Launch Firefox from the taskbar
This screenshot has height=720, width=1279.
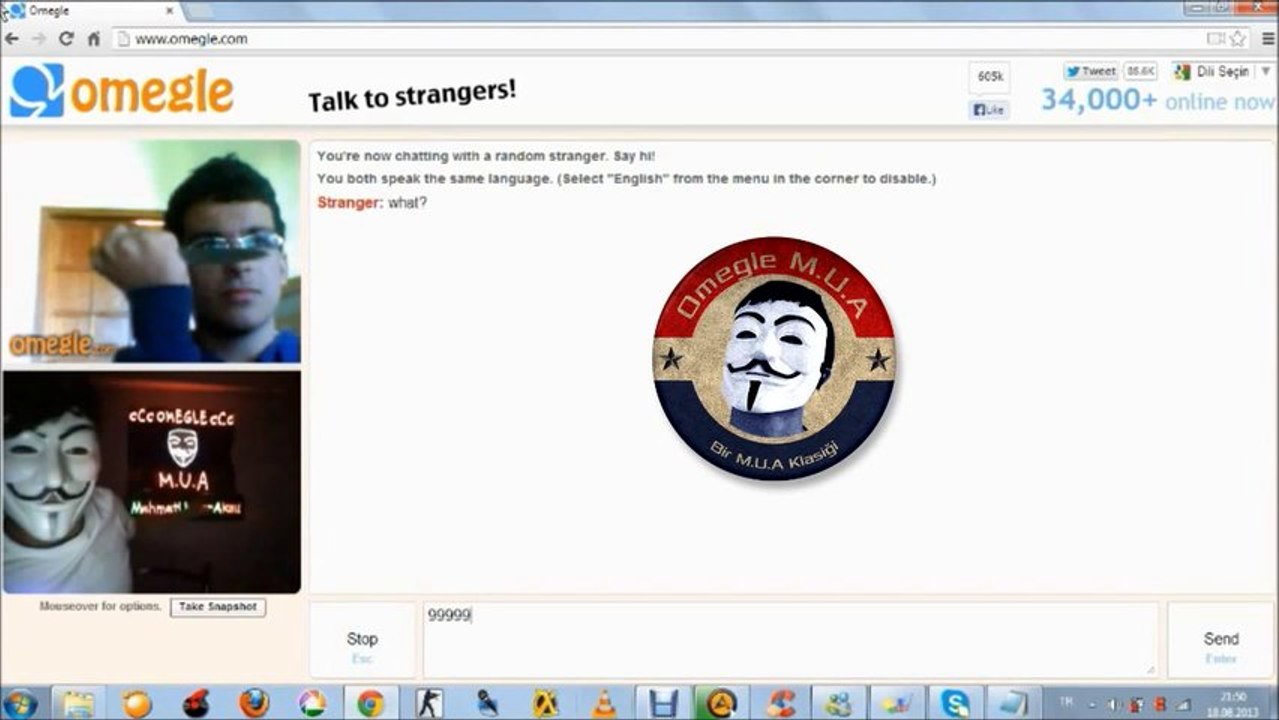click(x=254, y=704)
